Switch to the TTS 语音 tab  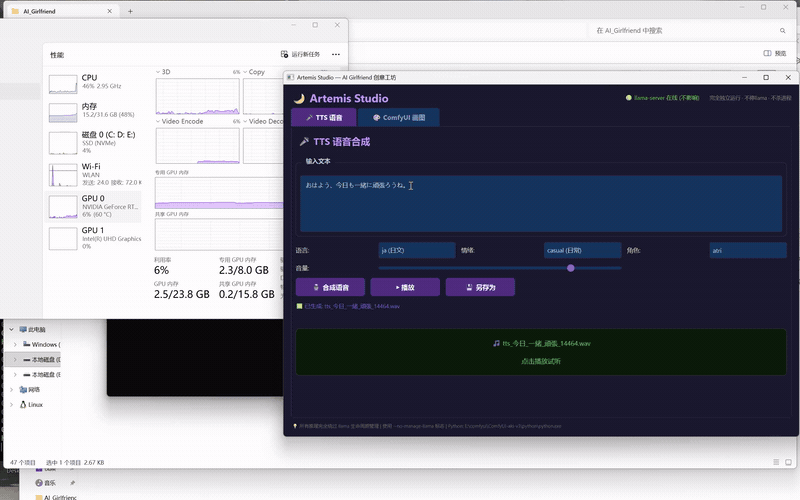(323, 117)
